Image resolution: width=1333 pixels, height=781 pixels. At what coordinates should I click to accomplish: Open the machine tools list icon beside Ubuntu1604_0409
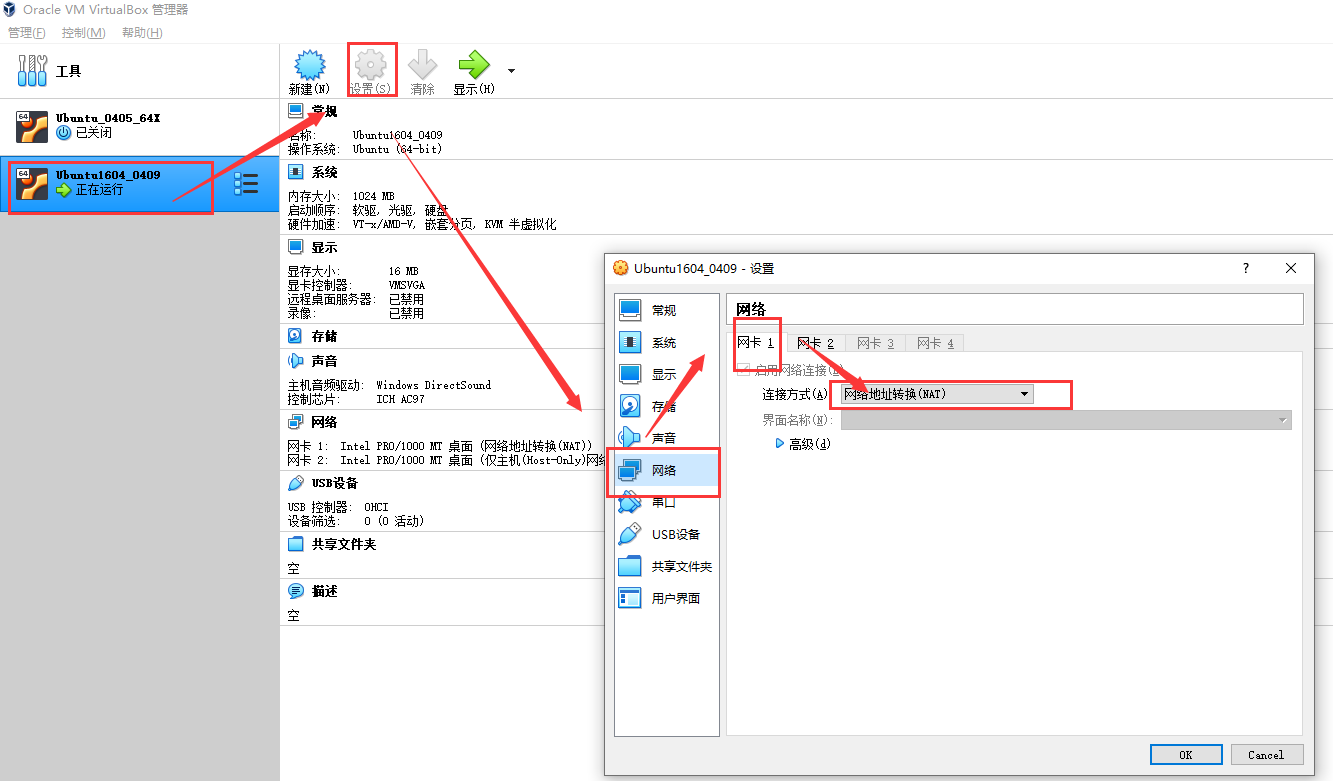pyautogui.click(x=246, y=183)
